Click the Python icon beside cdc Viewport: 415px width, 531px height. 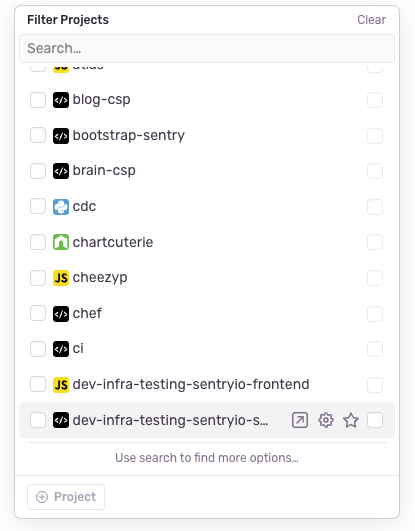pyautogui.click(x=61, y=207)
